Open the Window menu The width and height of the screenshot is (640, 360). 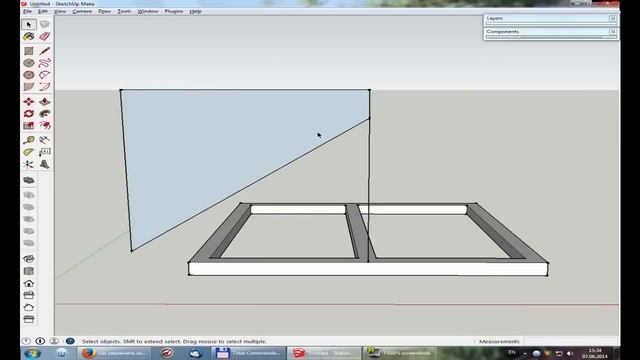(148, 11)
